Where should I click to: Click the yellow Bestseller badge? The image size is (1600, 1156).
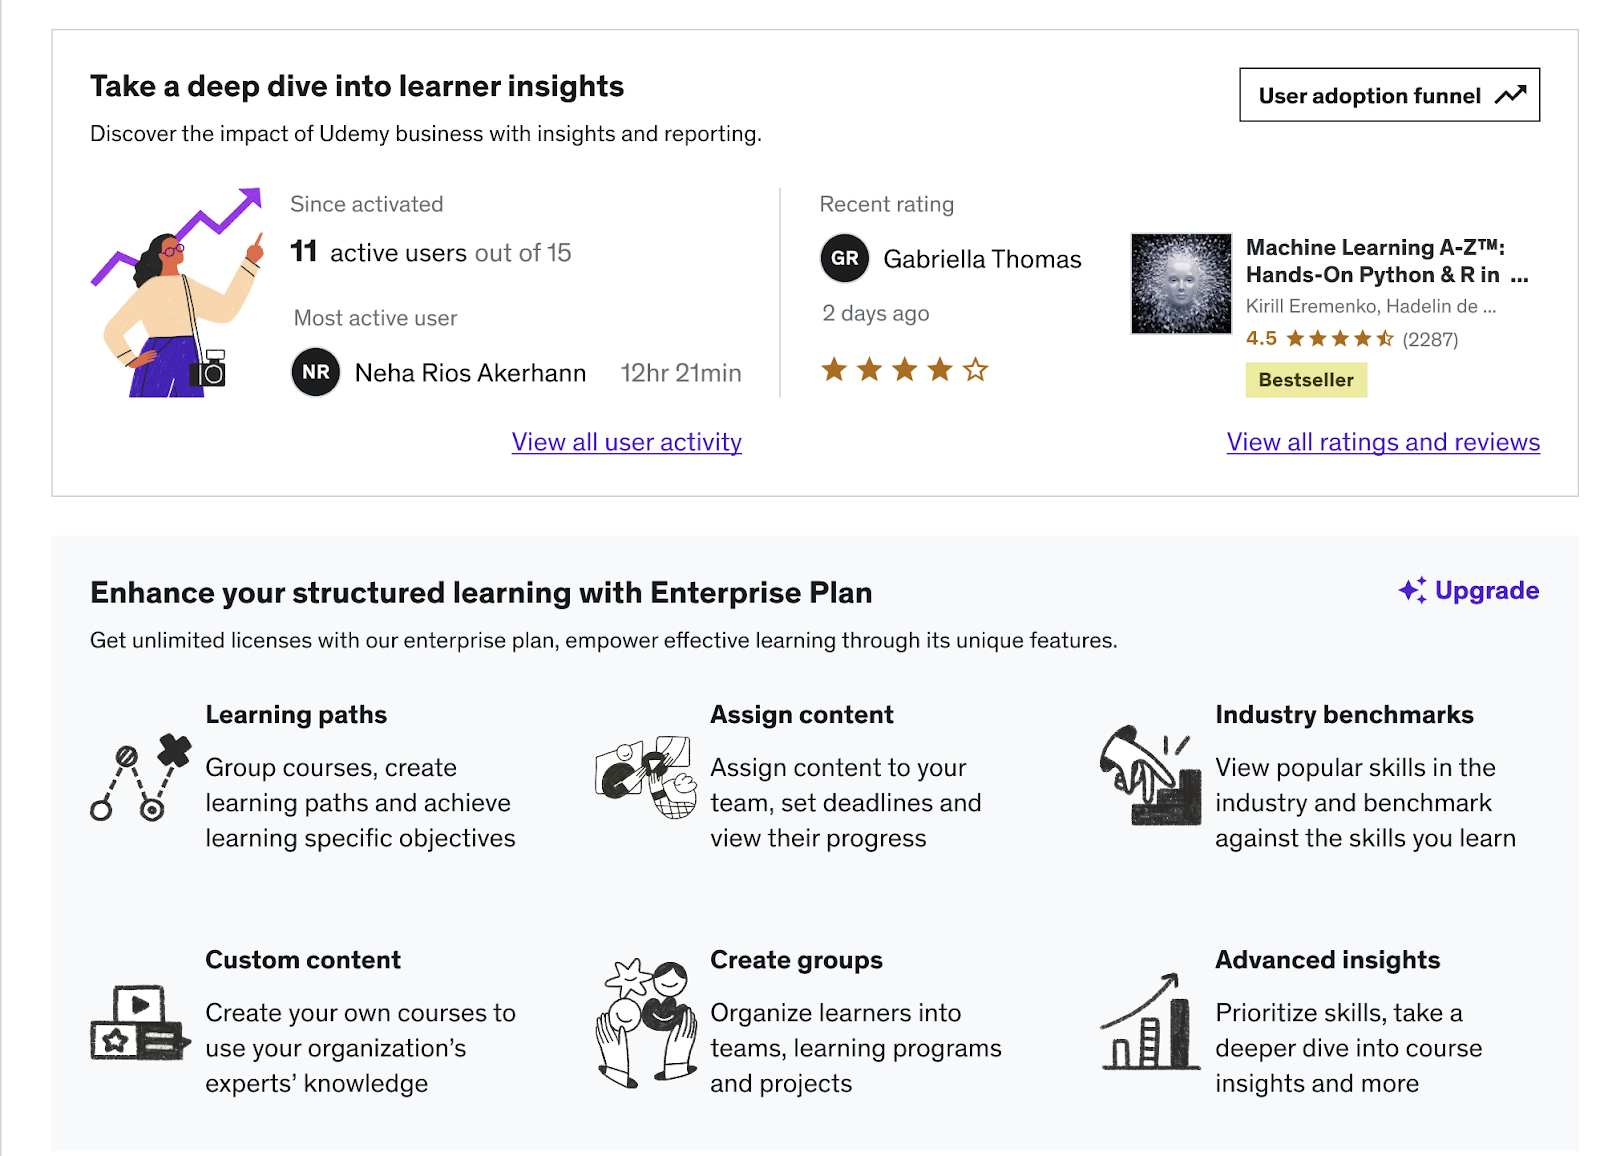pos(1305,380)
